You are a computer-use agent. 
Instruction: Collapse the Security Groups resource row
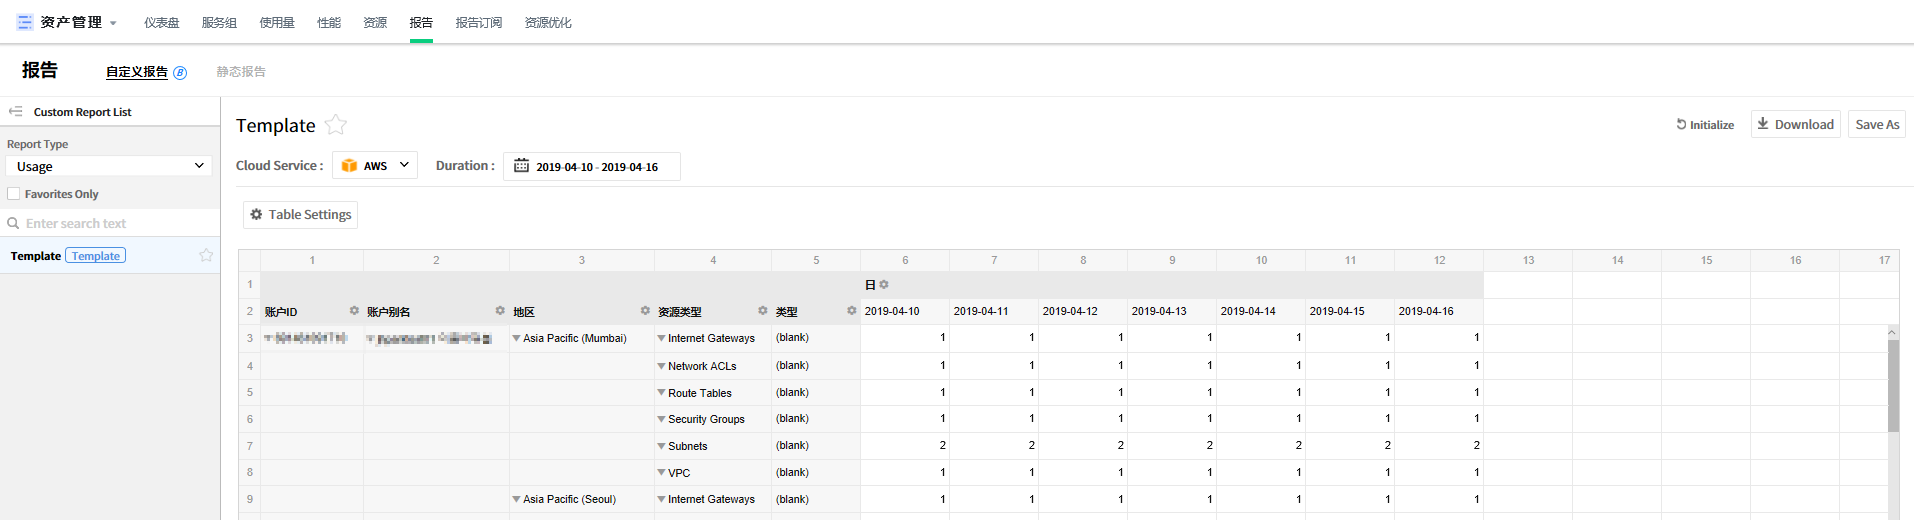coord(661,419)
